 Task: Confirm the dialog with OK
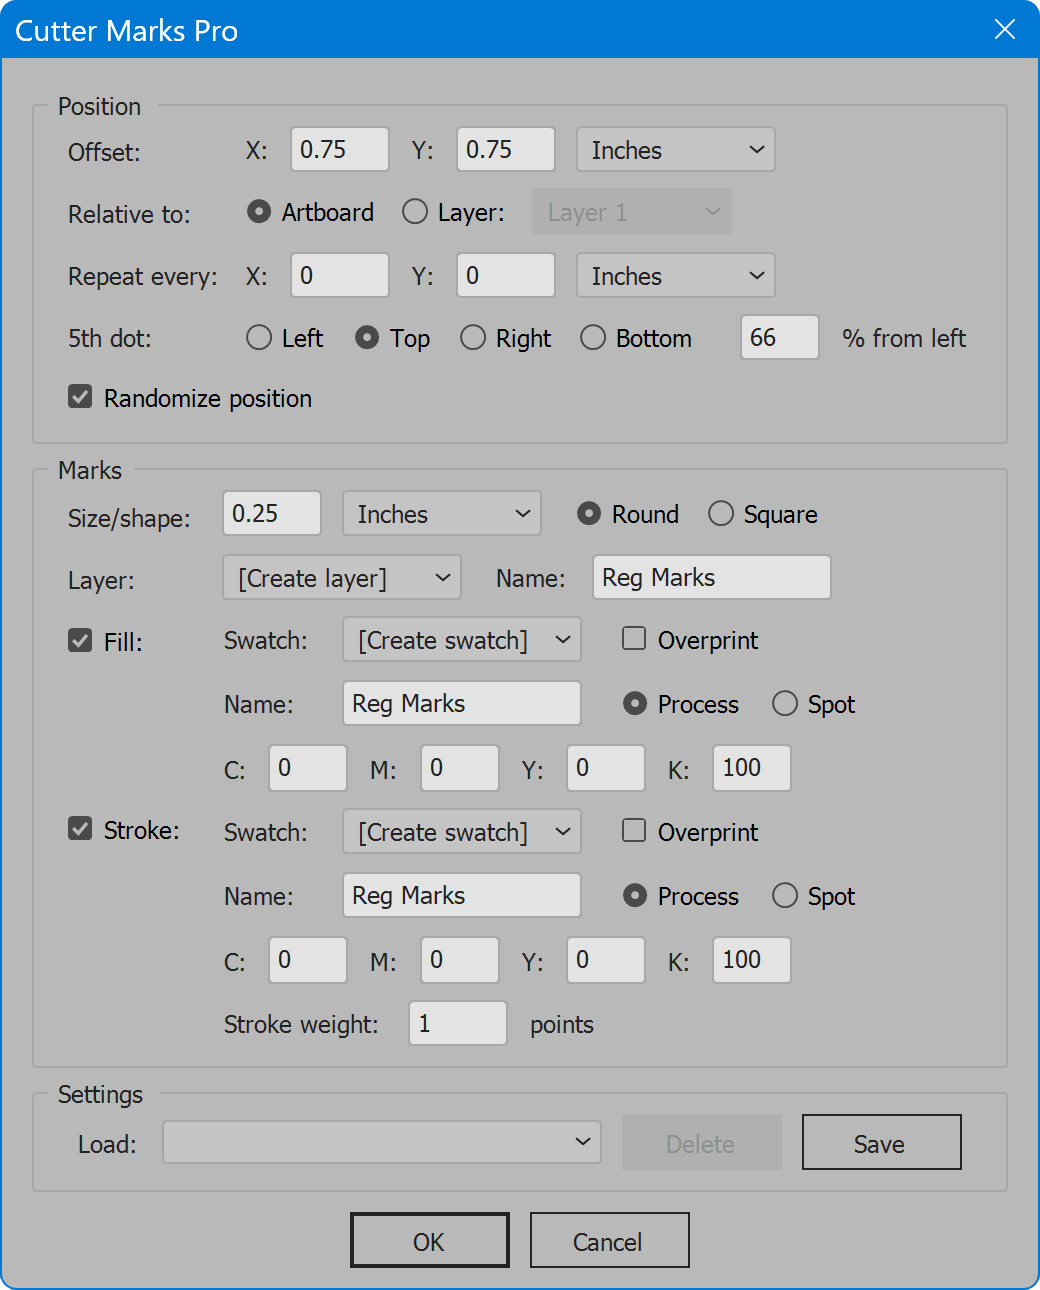(430, 1241)
